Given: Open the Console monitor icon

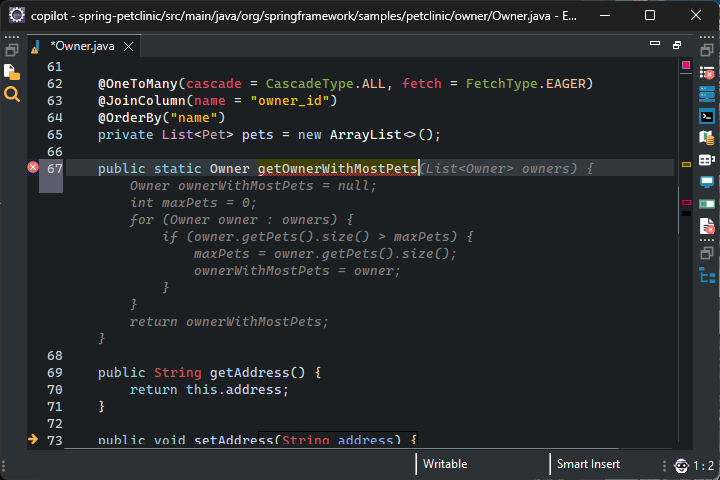Looking at the screenshot, I should coord(707,182).
